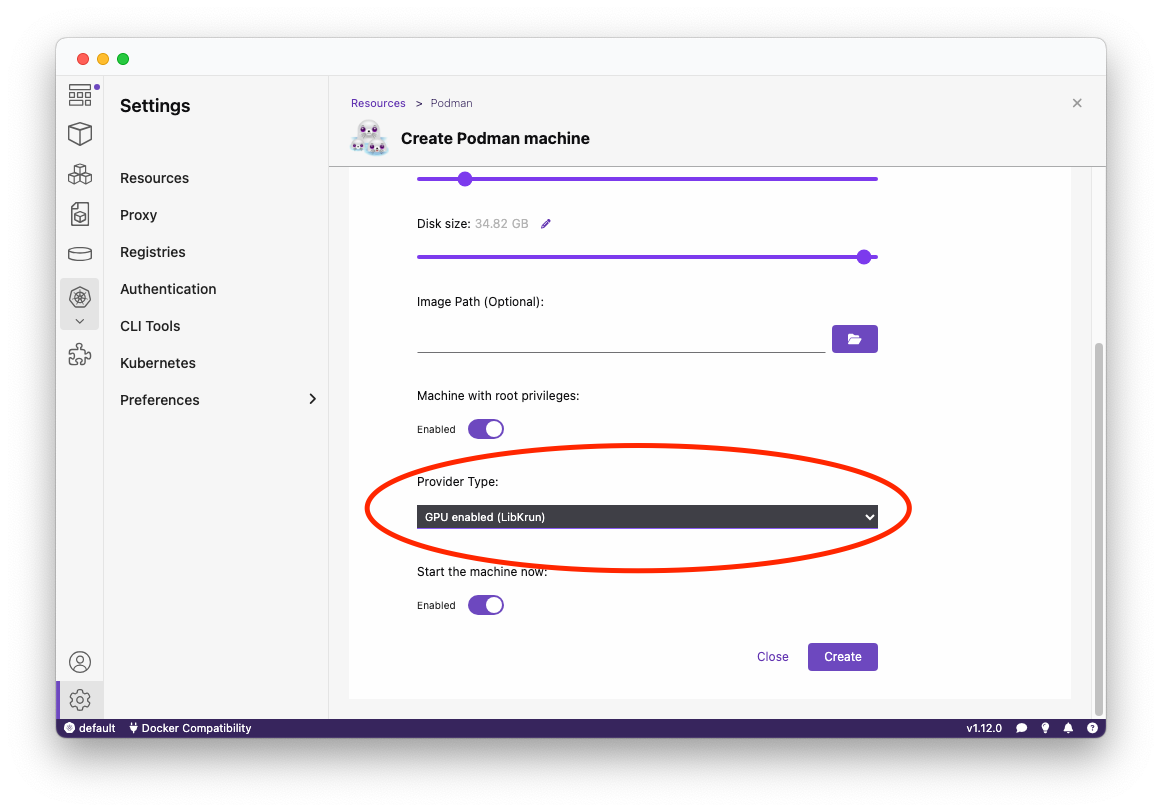This screenshot has height=812, width=1162.
Task: Click the Disk size slider handle
Action: point(864,257)
